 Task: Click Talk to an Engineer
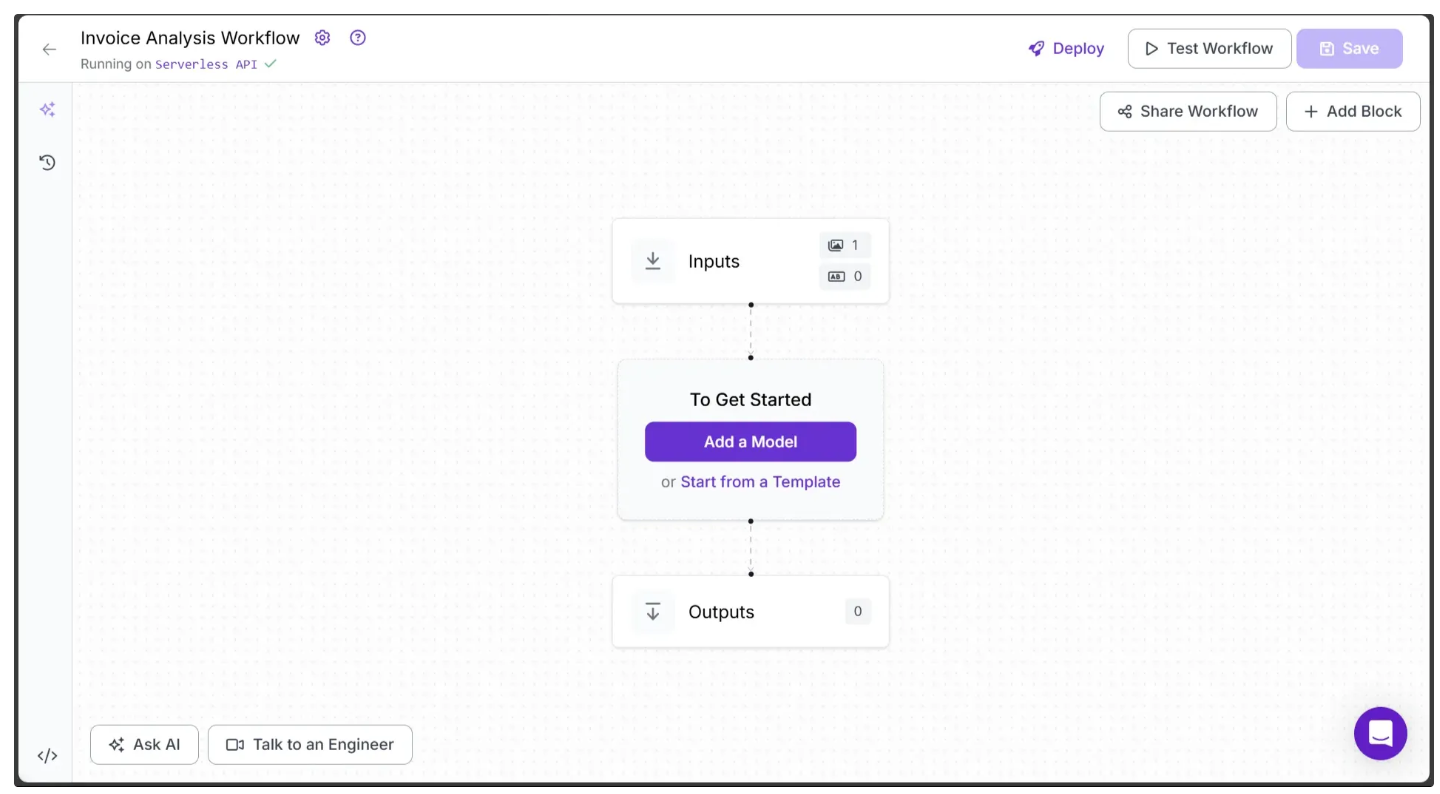point(310,744)
